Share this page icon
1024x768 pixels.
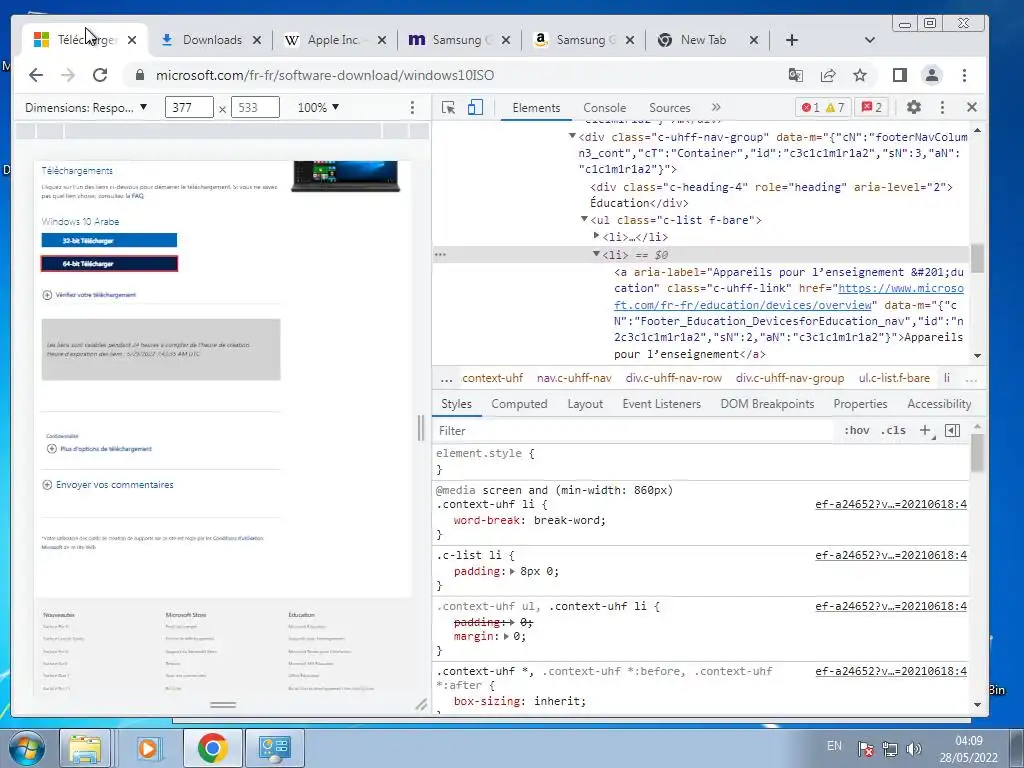pyautogui.click(x=828, y=75)
